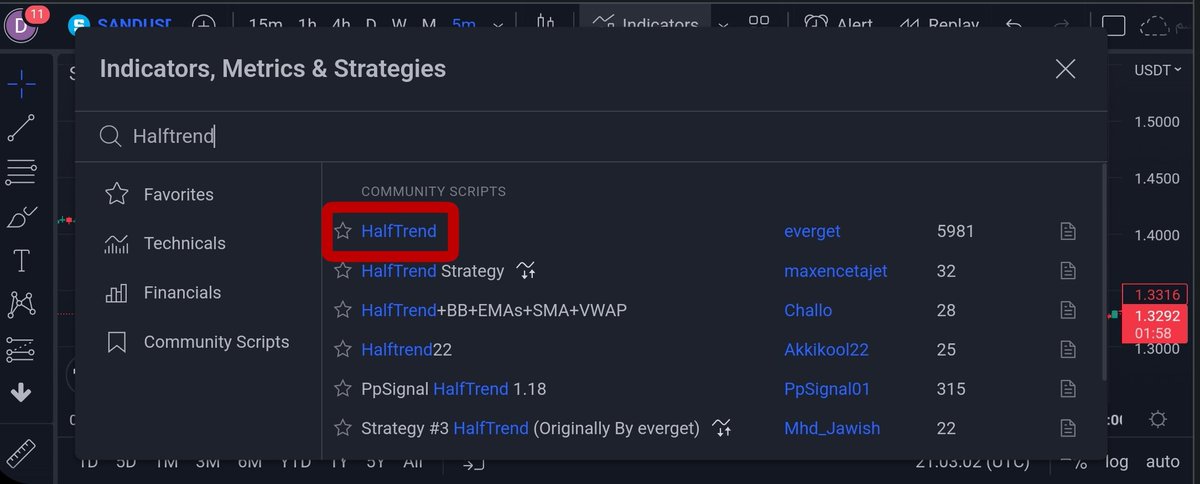Open the Indicators button in toolbar
1200x484 pixels.
pos(646,24)
